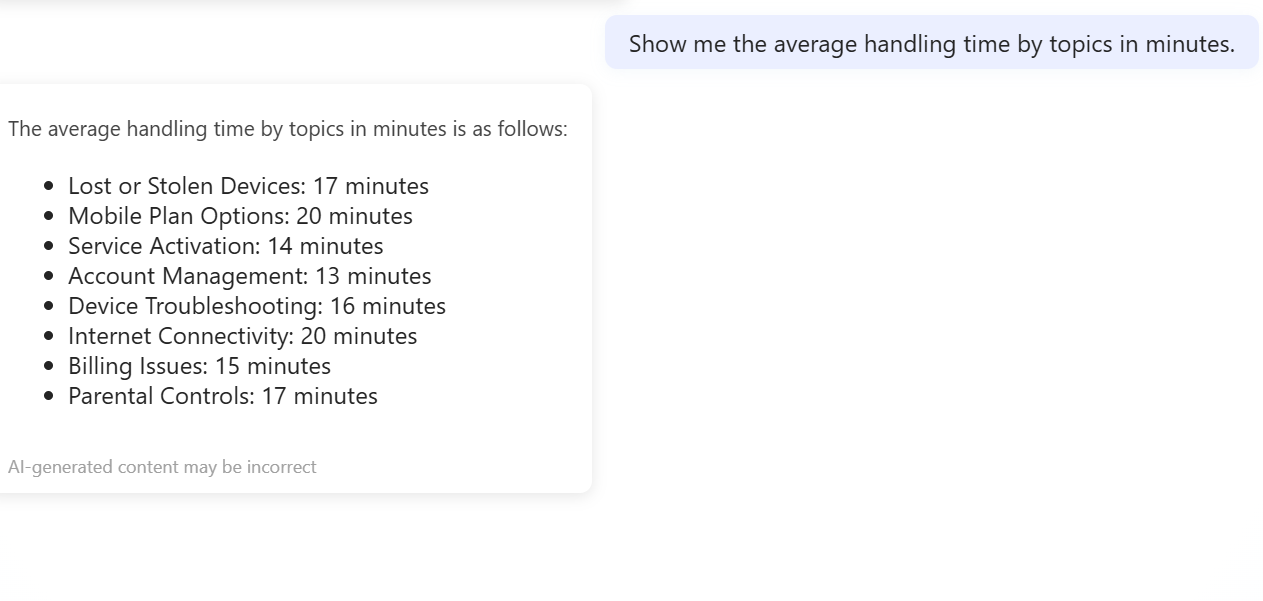Select the Lost or Stolen Devices list item

(x=248, y=186)
